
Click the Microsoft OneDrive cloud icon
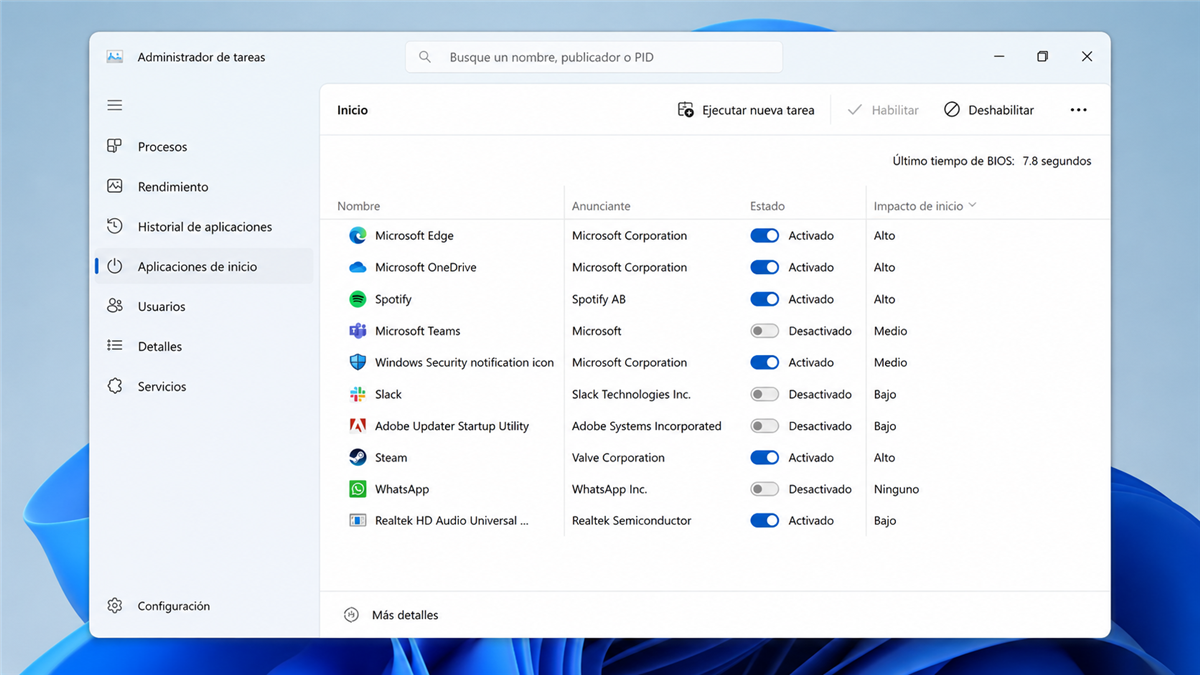point(357,268)
